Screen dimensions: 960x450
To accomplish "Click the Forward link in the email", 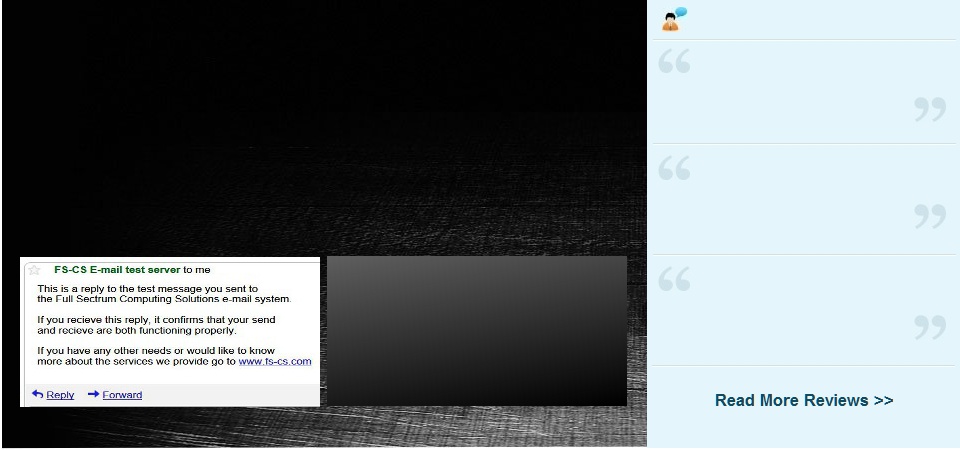I will pos(122,395).
